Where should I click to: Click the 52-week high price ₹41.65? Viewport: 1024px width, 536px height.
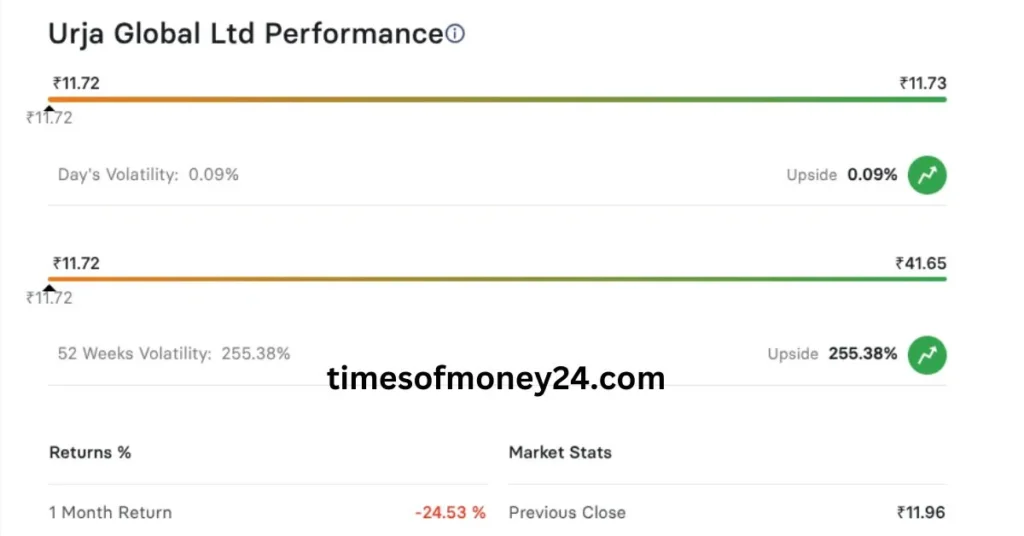pyautogui.click(x=921, y=263)
